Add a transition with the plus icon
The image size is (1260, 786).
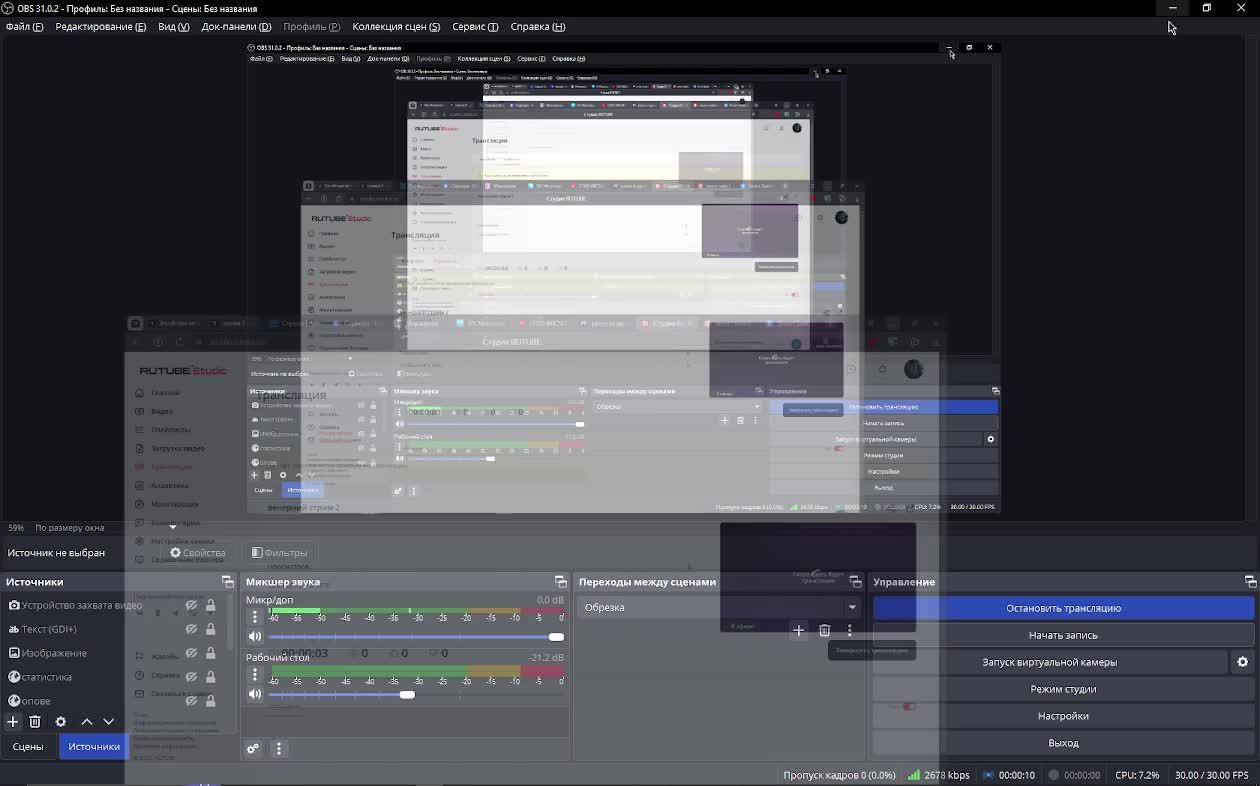click(798, 630)
